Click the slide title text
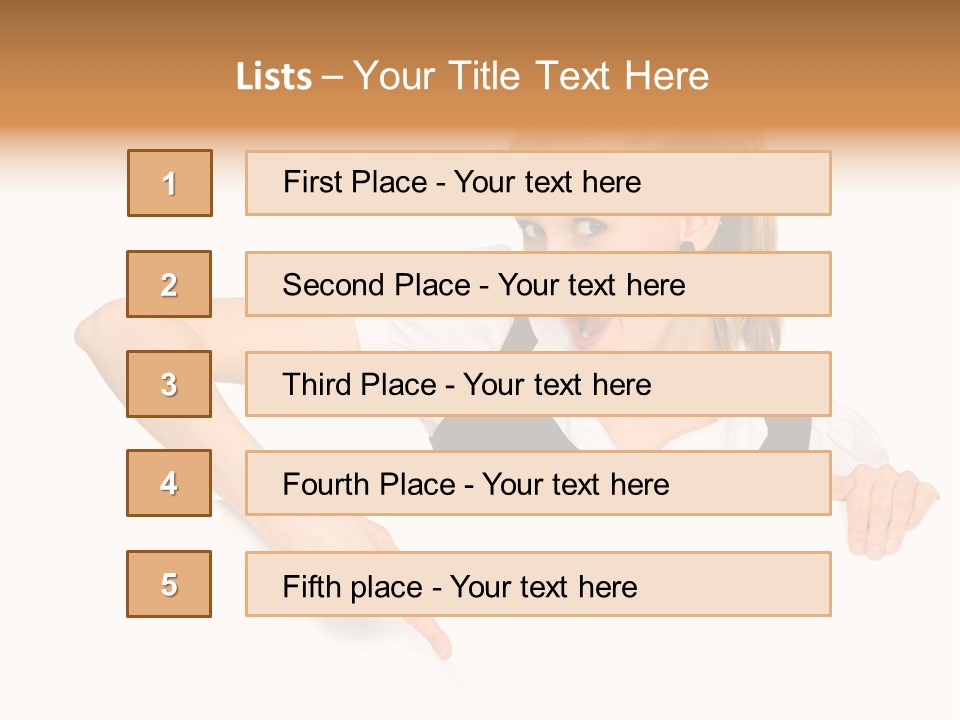Screen dimensions: 960x720 point(472,76)
